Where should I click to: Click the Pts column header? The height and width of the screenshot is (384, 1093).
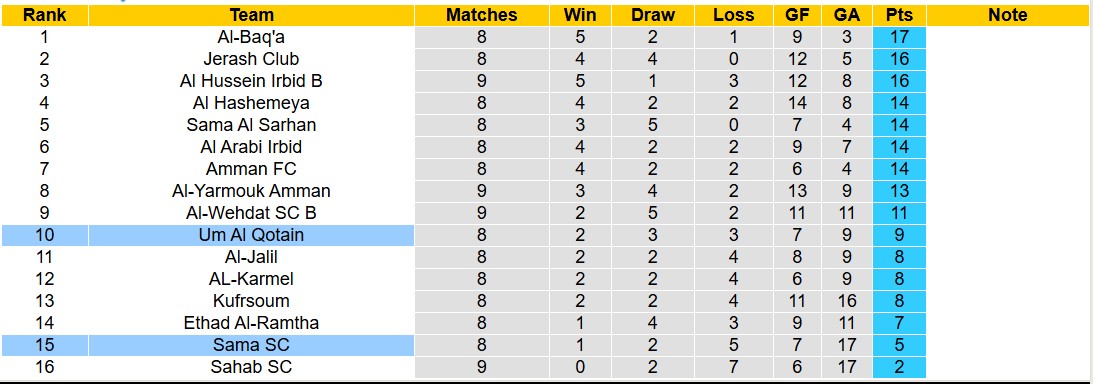point(899,15)
